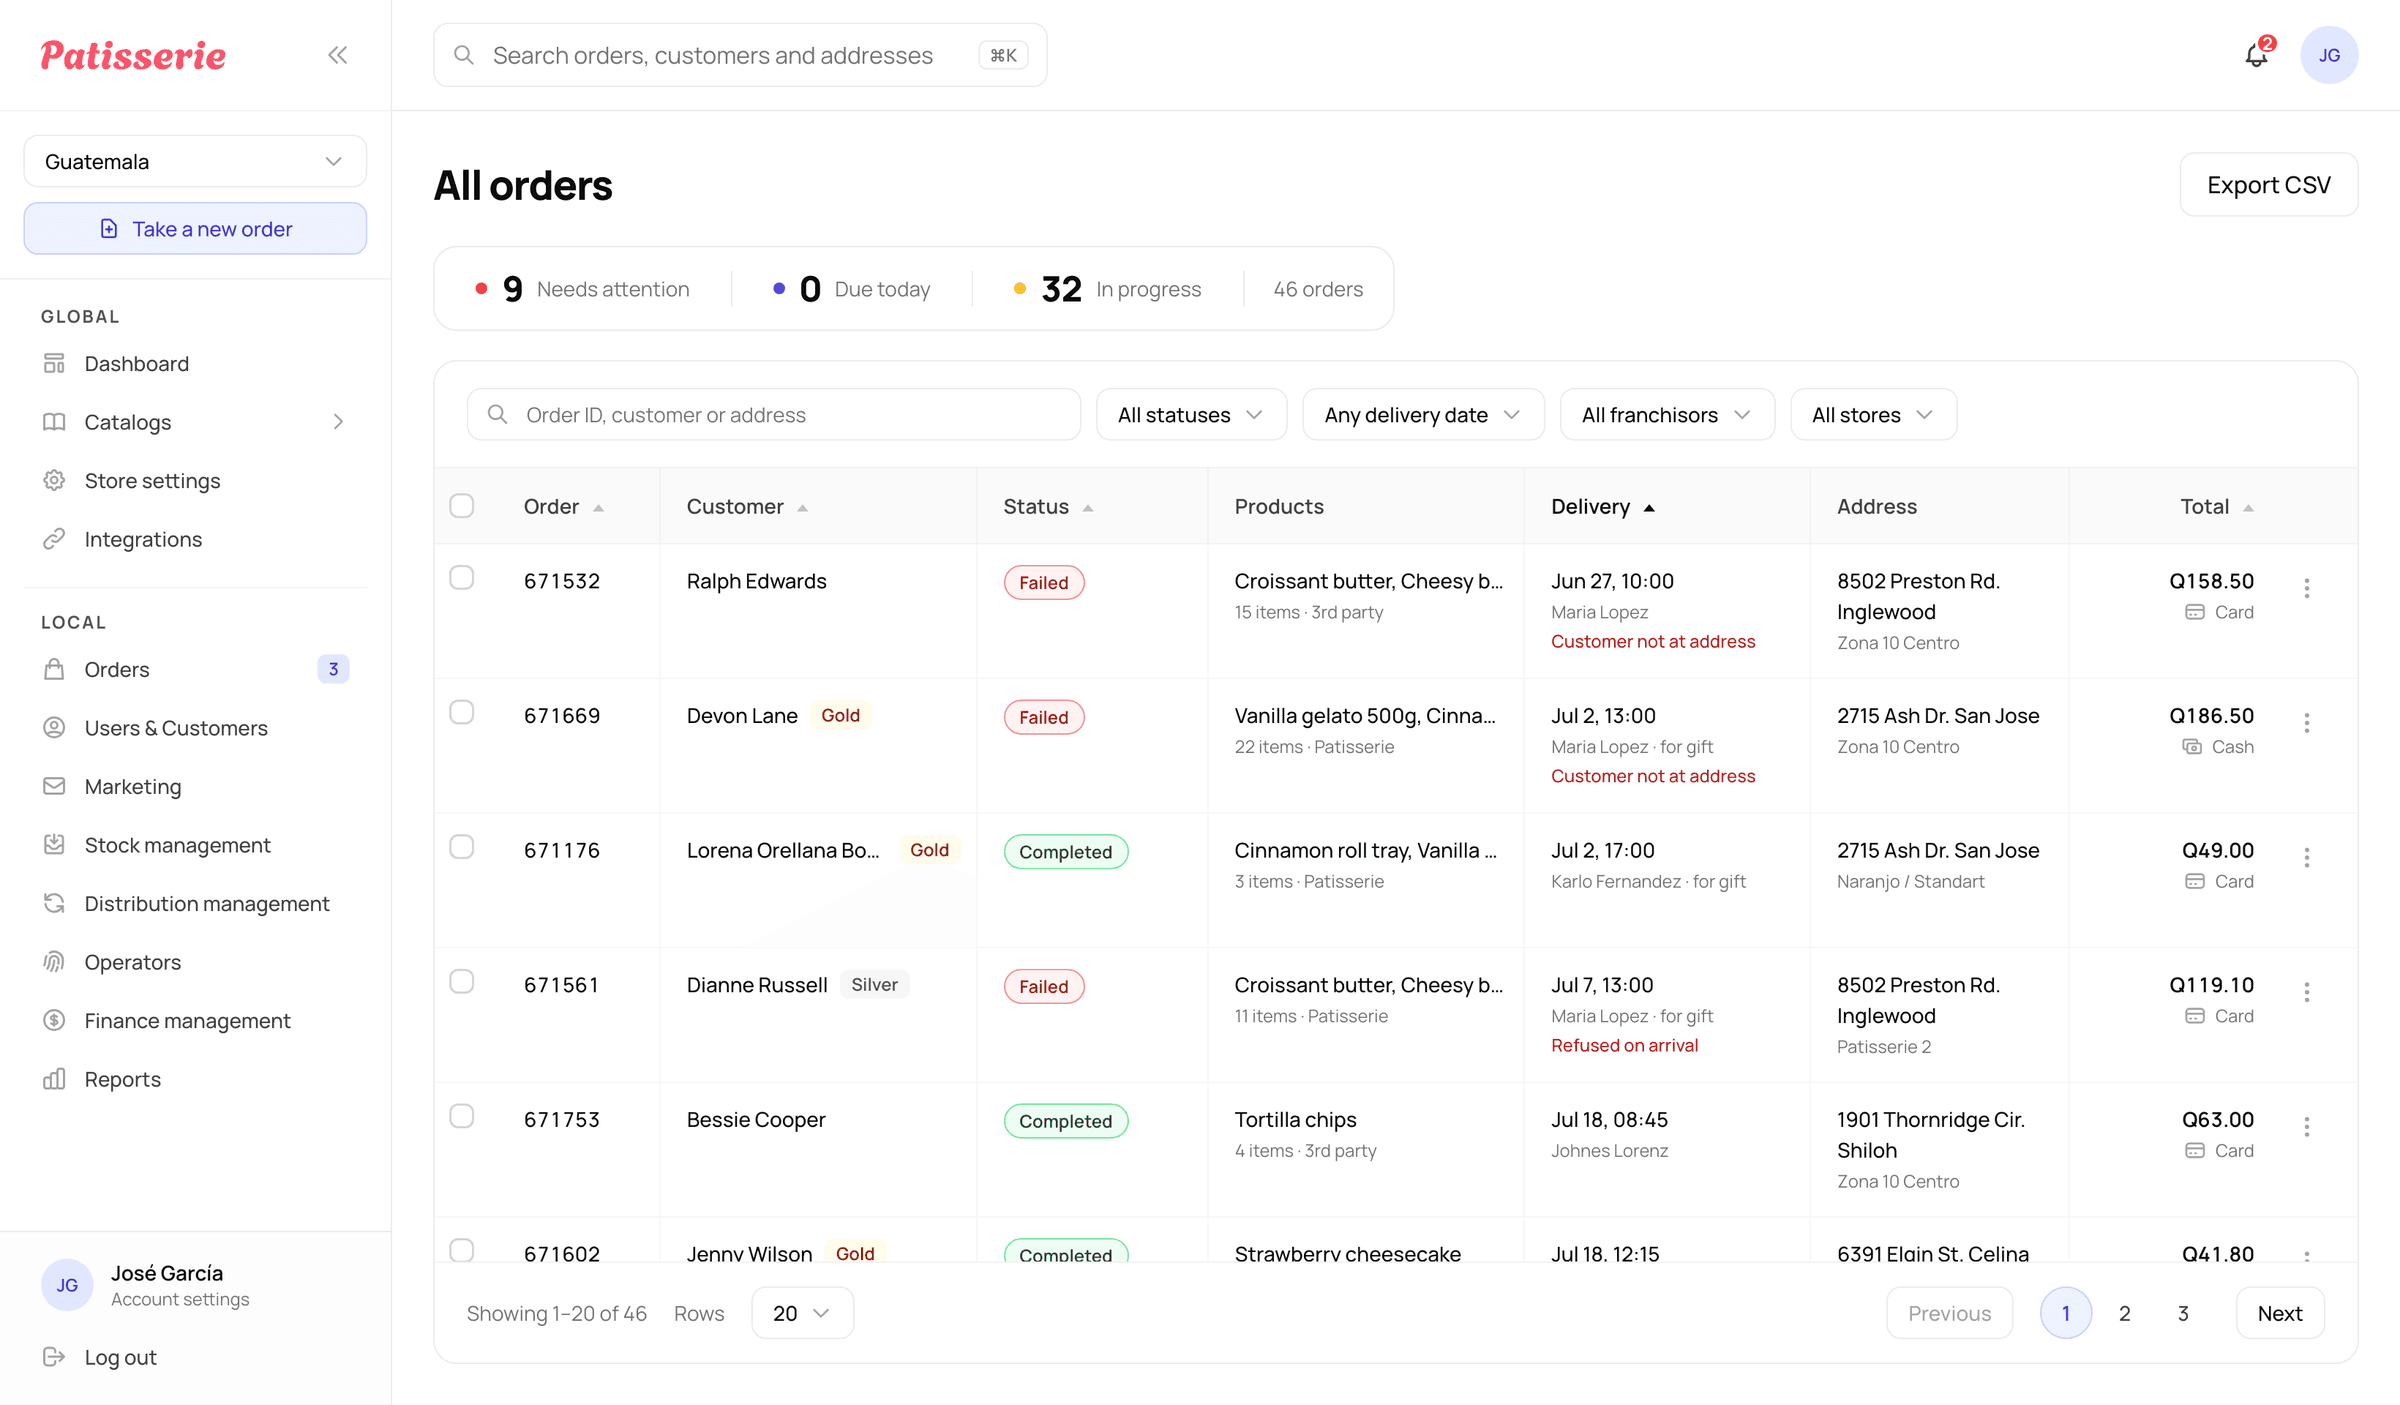Collapse the sidebar with double-chevron icon
This screenshot has height=1405, width=2400.
(x=338, y=55)
